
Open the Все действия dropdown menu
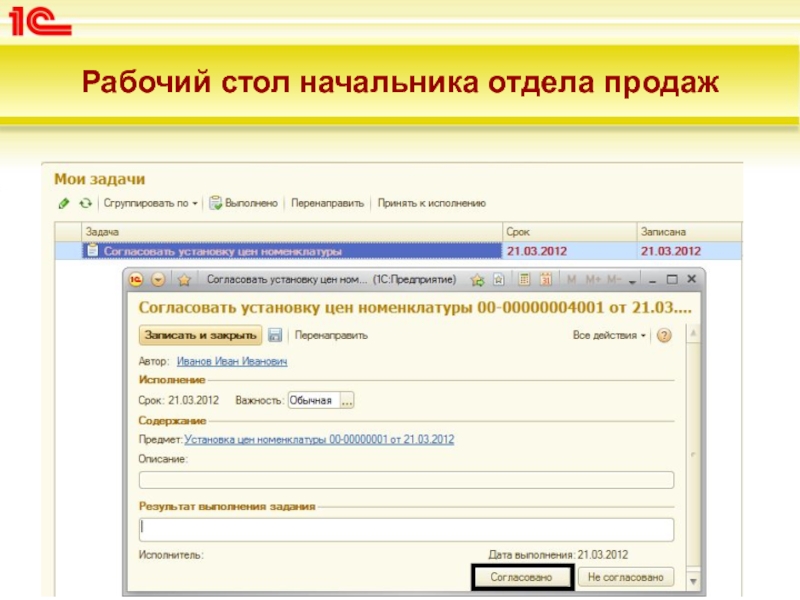pyautogui.click(x=609, y=335)
